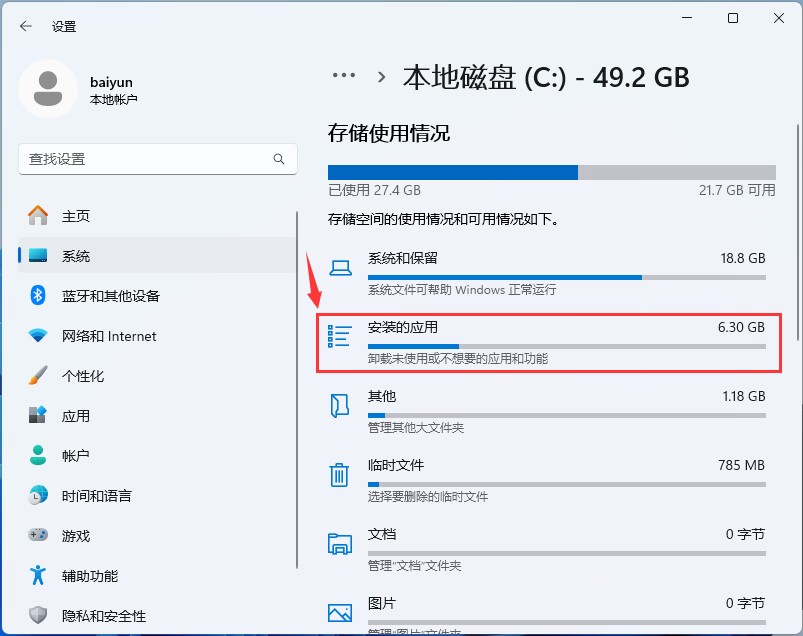Click the 辅助功能 accessibility icon
803x636 pixels.
(38, 575)
